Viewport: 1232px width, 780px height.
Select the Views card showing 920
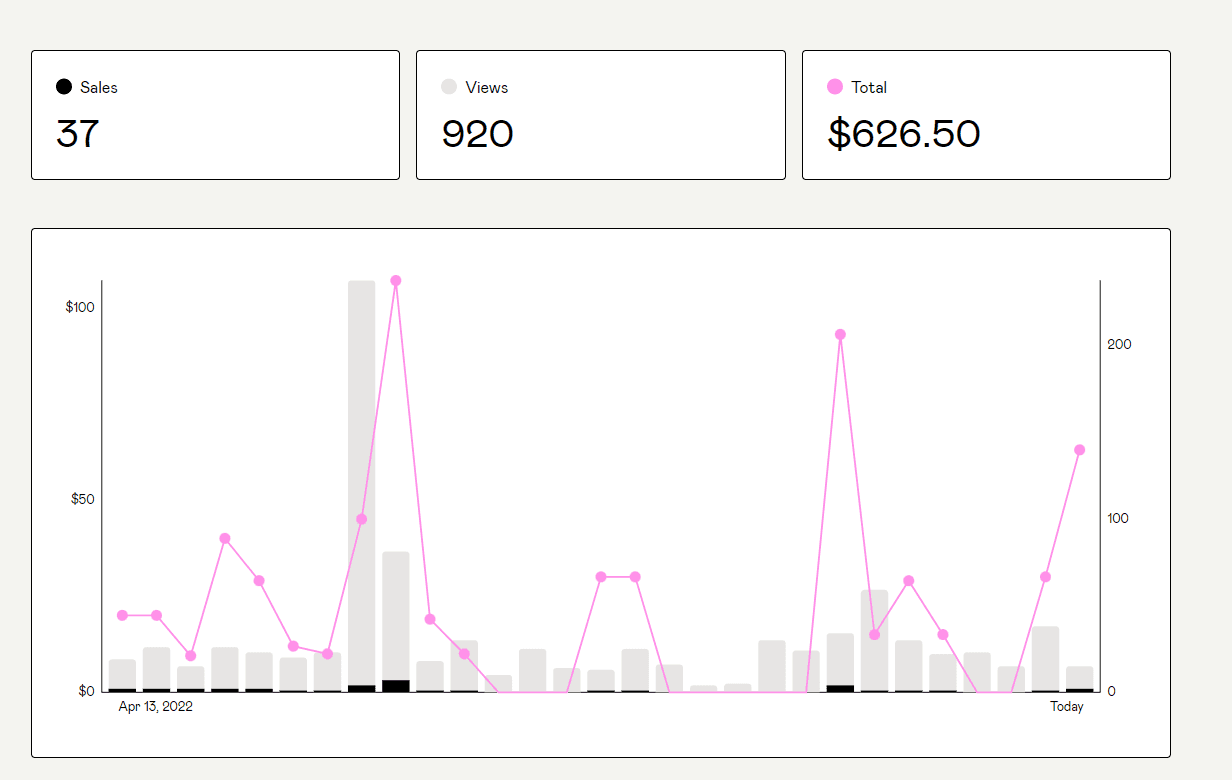601,115
